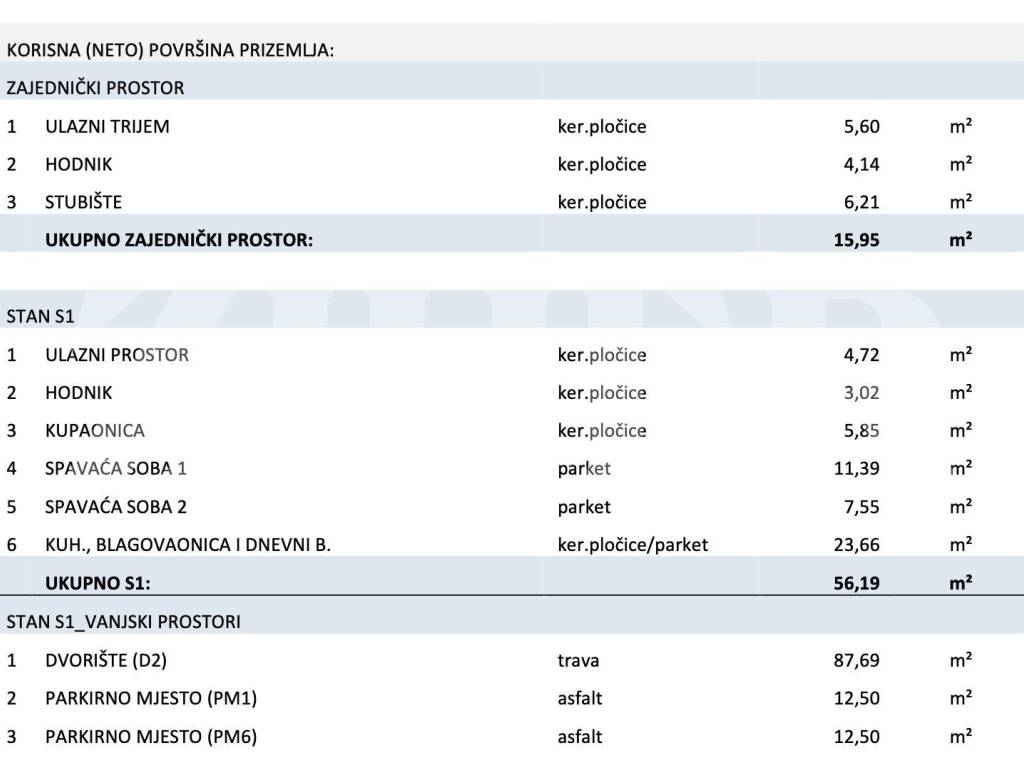This screenshot has width=1024, height=768.
Task: Click the 'STAN S1_VANJSKI PROSTORI' header
Action: (123, 622)
